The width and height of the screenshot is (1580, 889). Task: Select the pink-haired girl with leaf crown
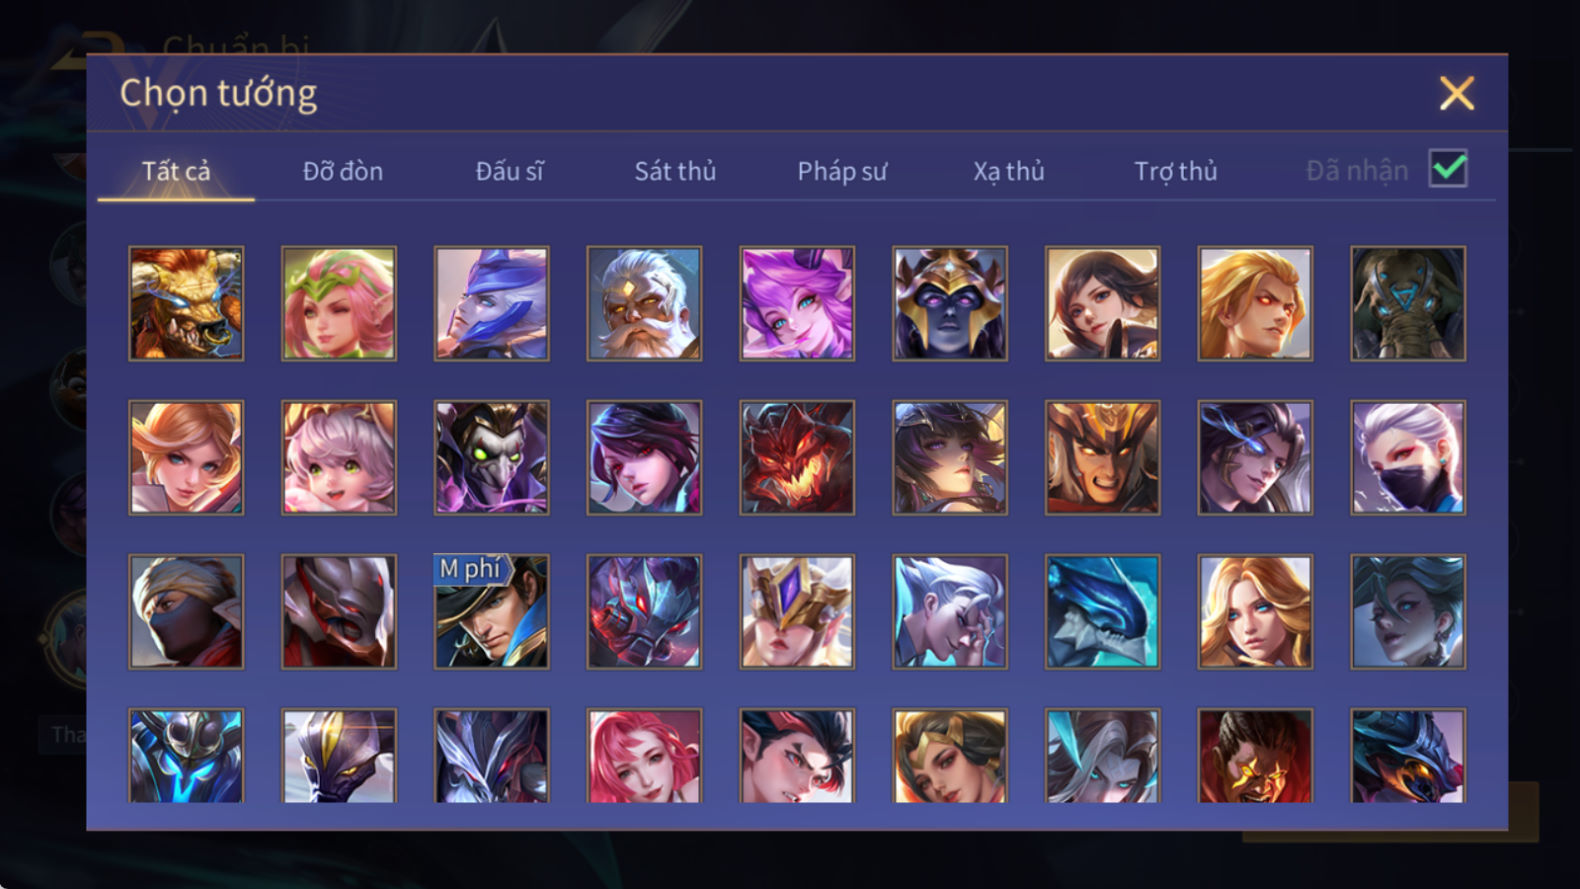(x=338, y=304)
